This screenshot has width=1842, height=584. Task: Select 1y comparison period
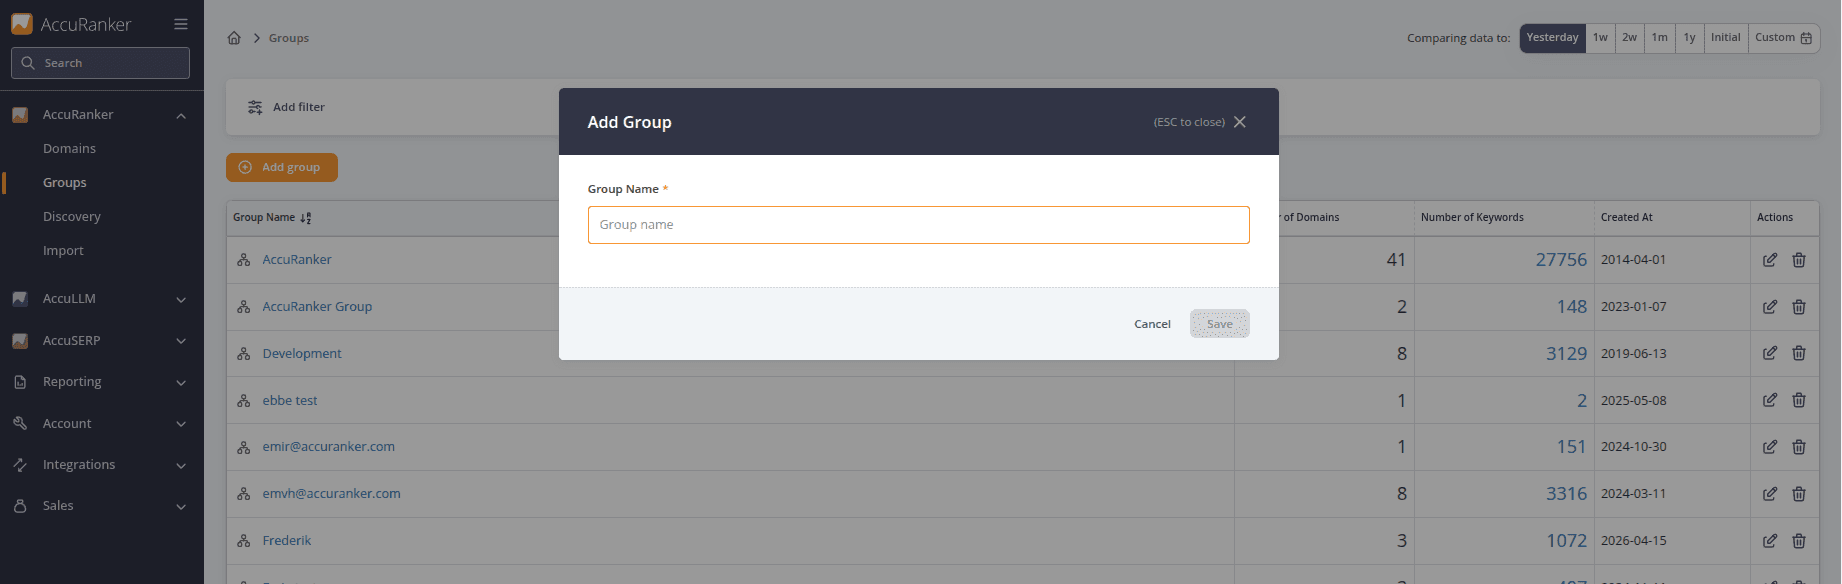coord(1690,38)
